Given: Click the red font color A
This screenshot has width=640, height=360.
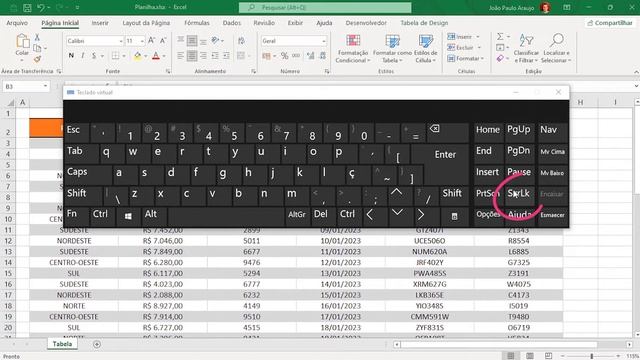Looking at the screenshot, I should [156, 56].
